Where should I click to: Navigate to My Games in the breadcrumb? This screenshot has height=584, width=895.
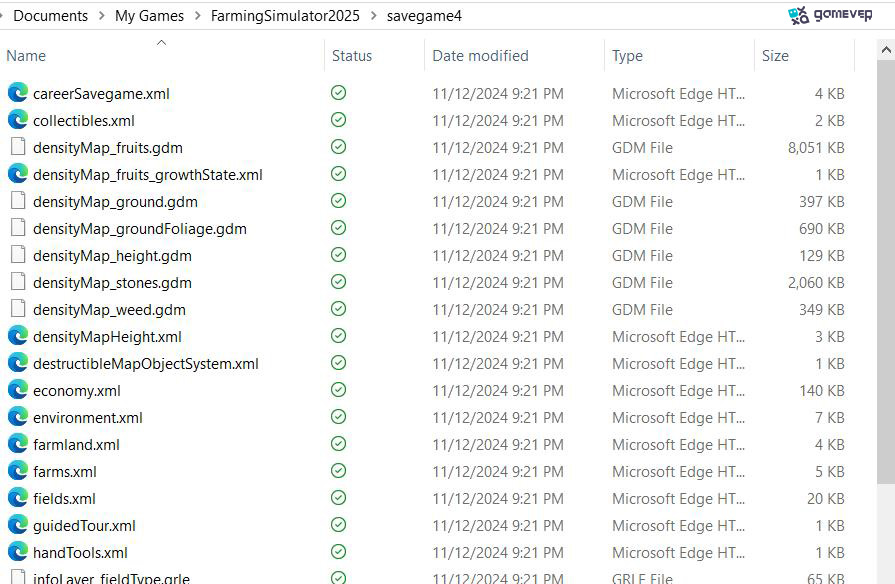[150, 16]
